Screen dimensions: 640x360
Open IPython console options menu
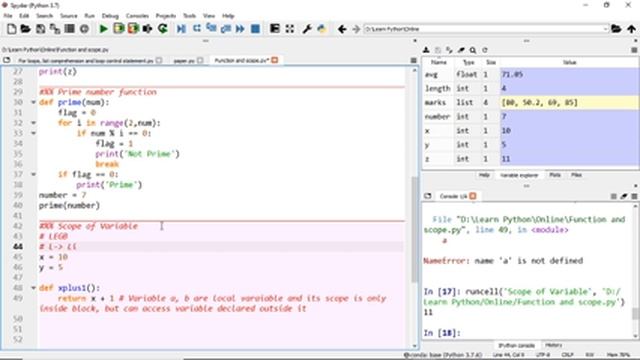pyautogui.click(x=634, y=196)
